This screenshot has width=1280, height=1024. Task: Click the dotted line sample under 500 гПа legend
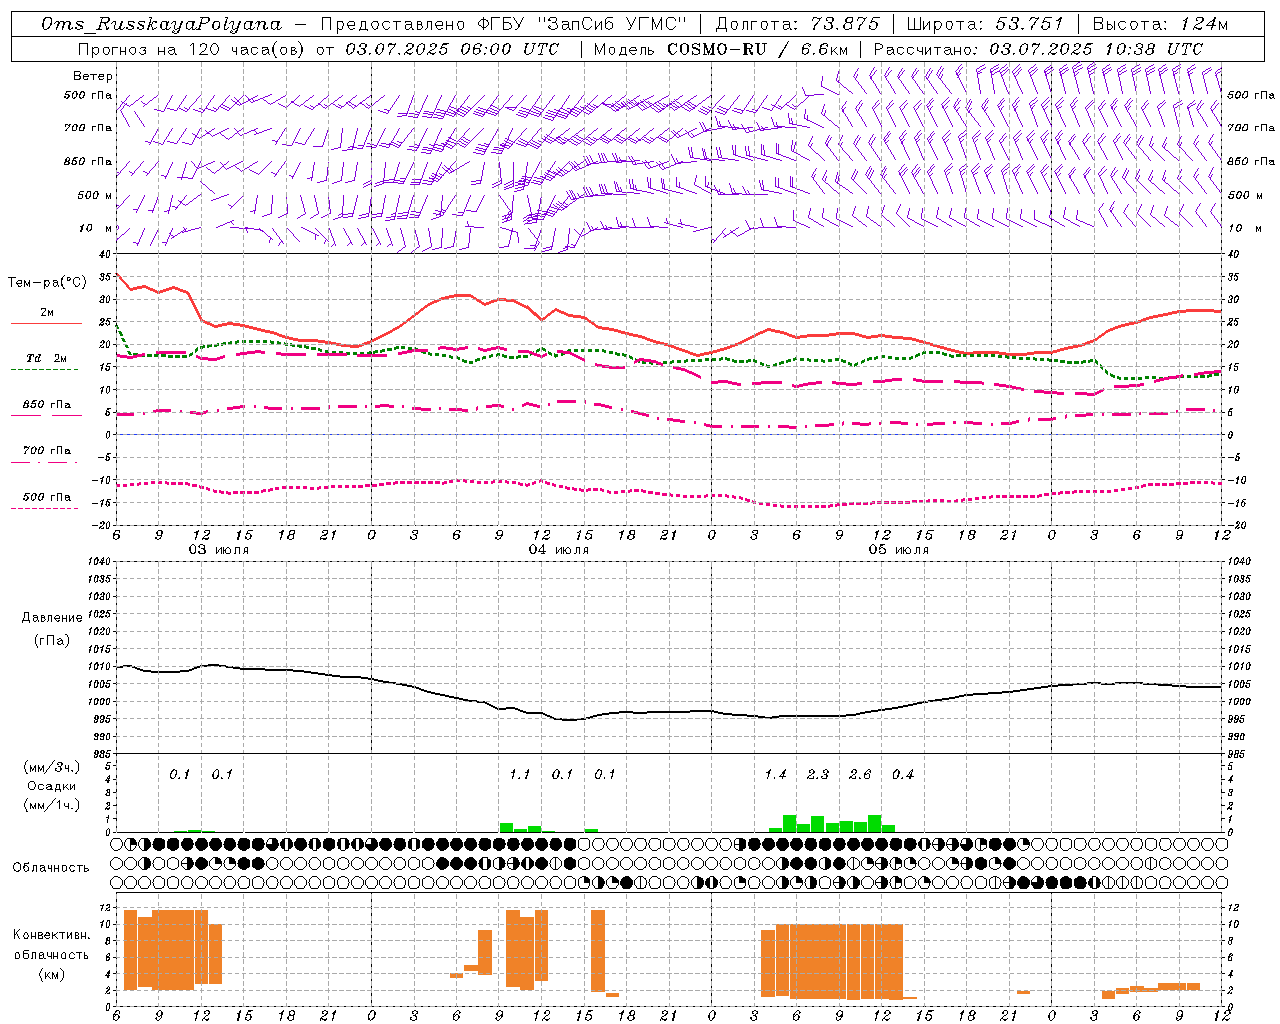pos(45,508)
